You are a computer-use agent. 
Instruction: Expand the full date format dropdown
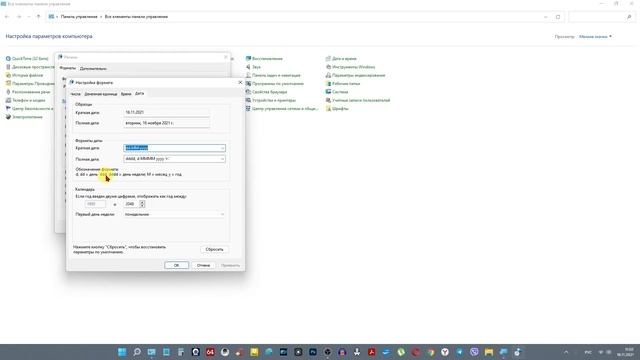(222, 159)
